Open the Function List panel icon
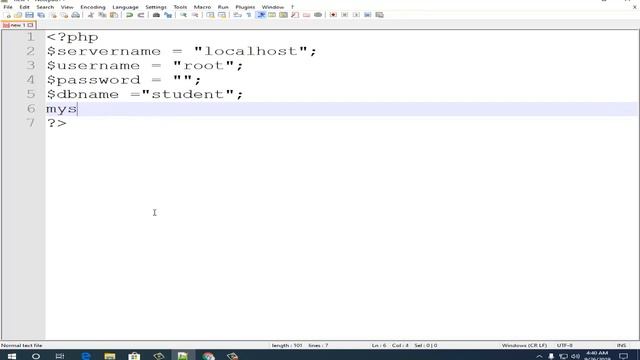Viewport: 640px width, 360px height. pos(295,15)
